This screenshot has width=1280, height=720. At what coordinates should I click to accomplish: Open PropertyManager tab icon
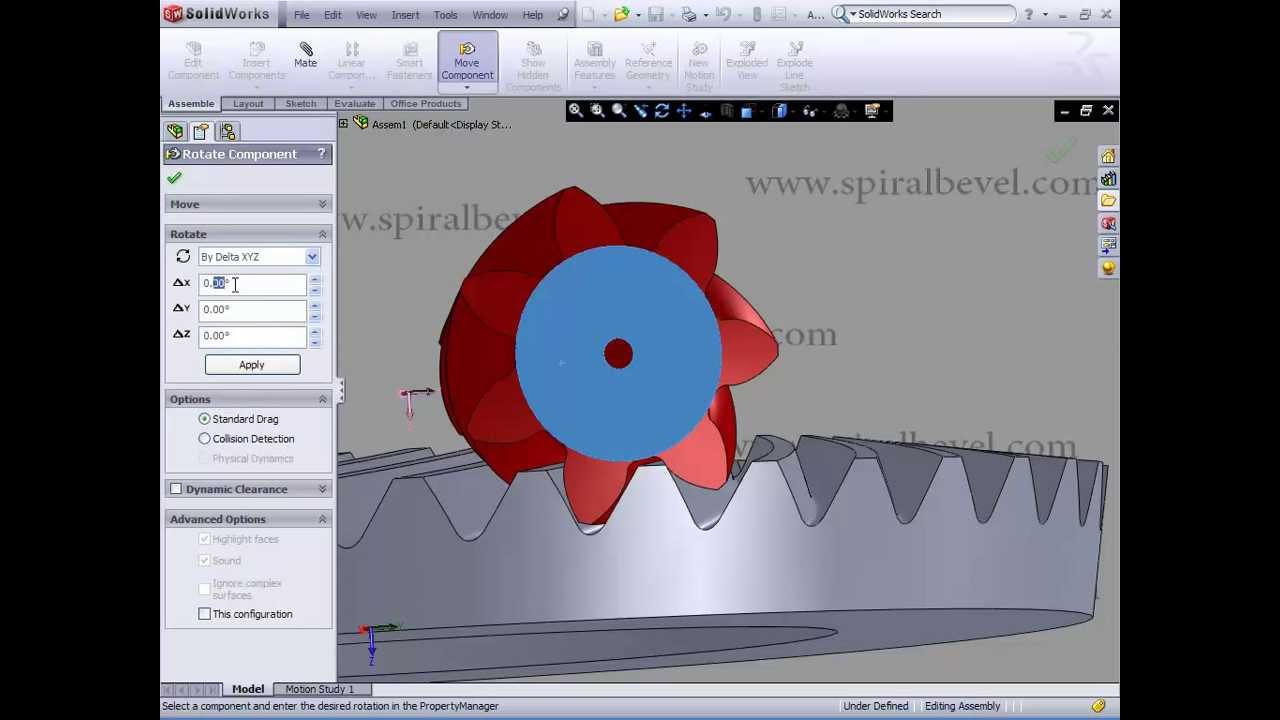tap(201, 131)
